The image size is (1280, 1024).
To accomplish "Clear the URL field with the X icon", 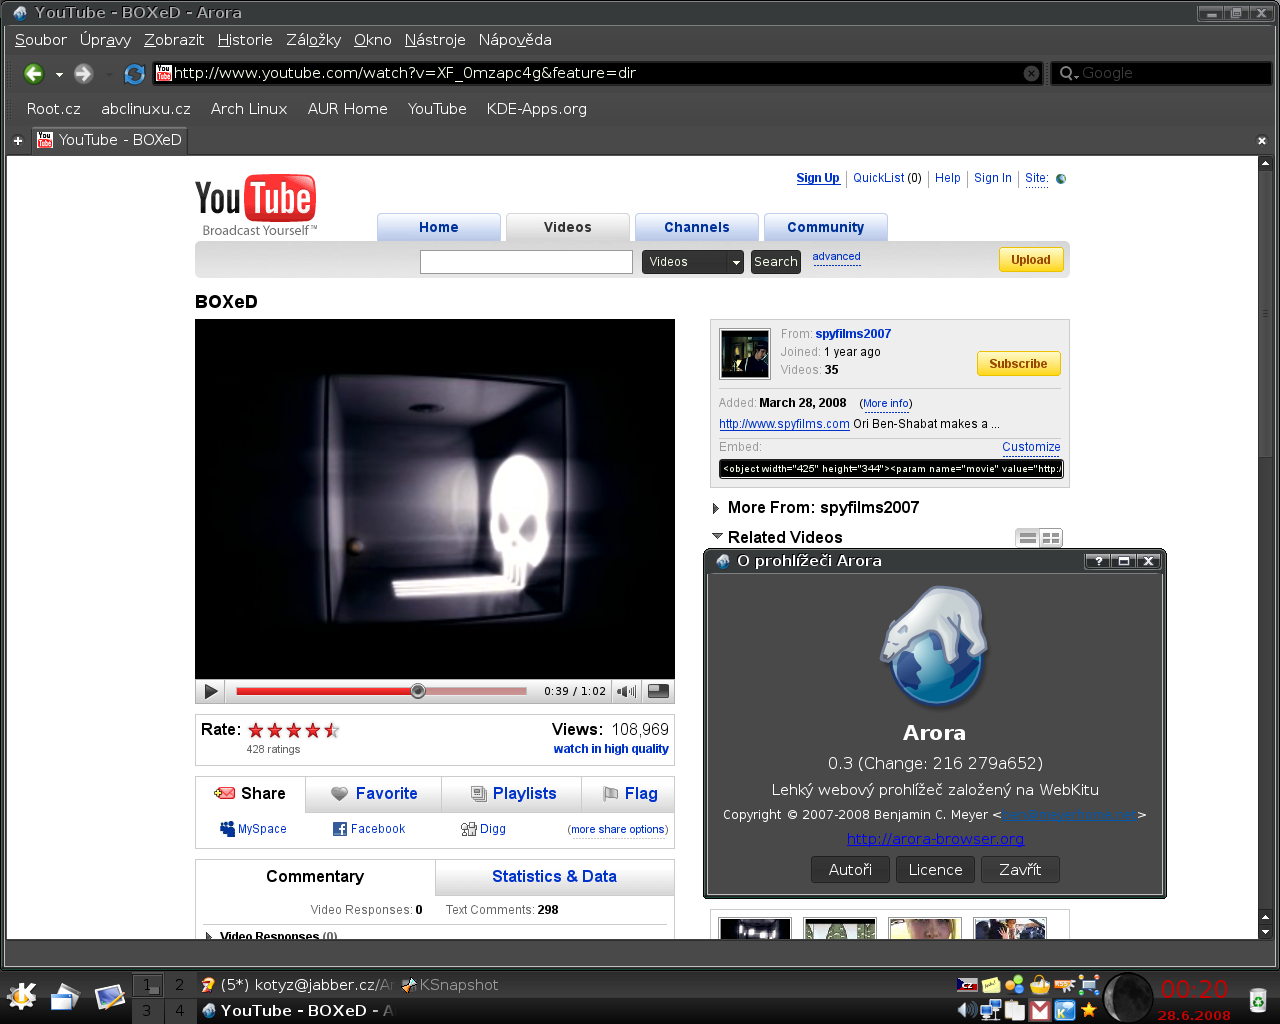I will tap(1031, 73).
